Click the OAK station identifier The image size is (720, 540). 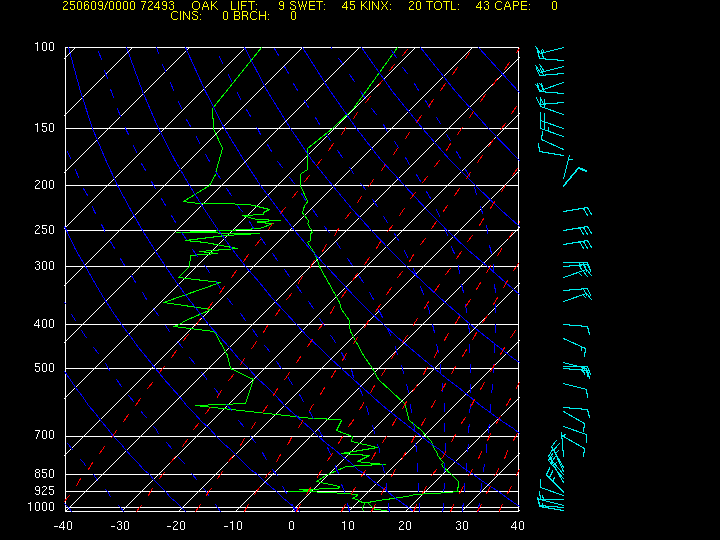205,6
